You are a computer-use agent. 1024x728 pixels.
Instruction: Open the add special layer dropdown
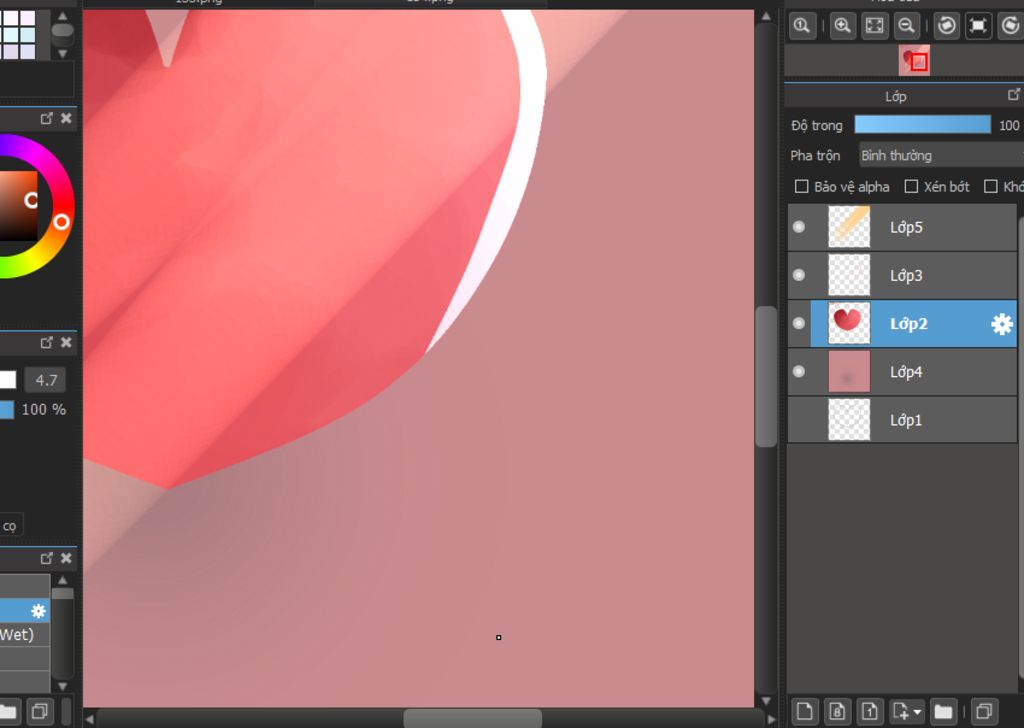(906, 711)
